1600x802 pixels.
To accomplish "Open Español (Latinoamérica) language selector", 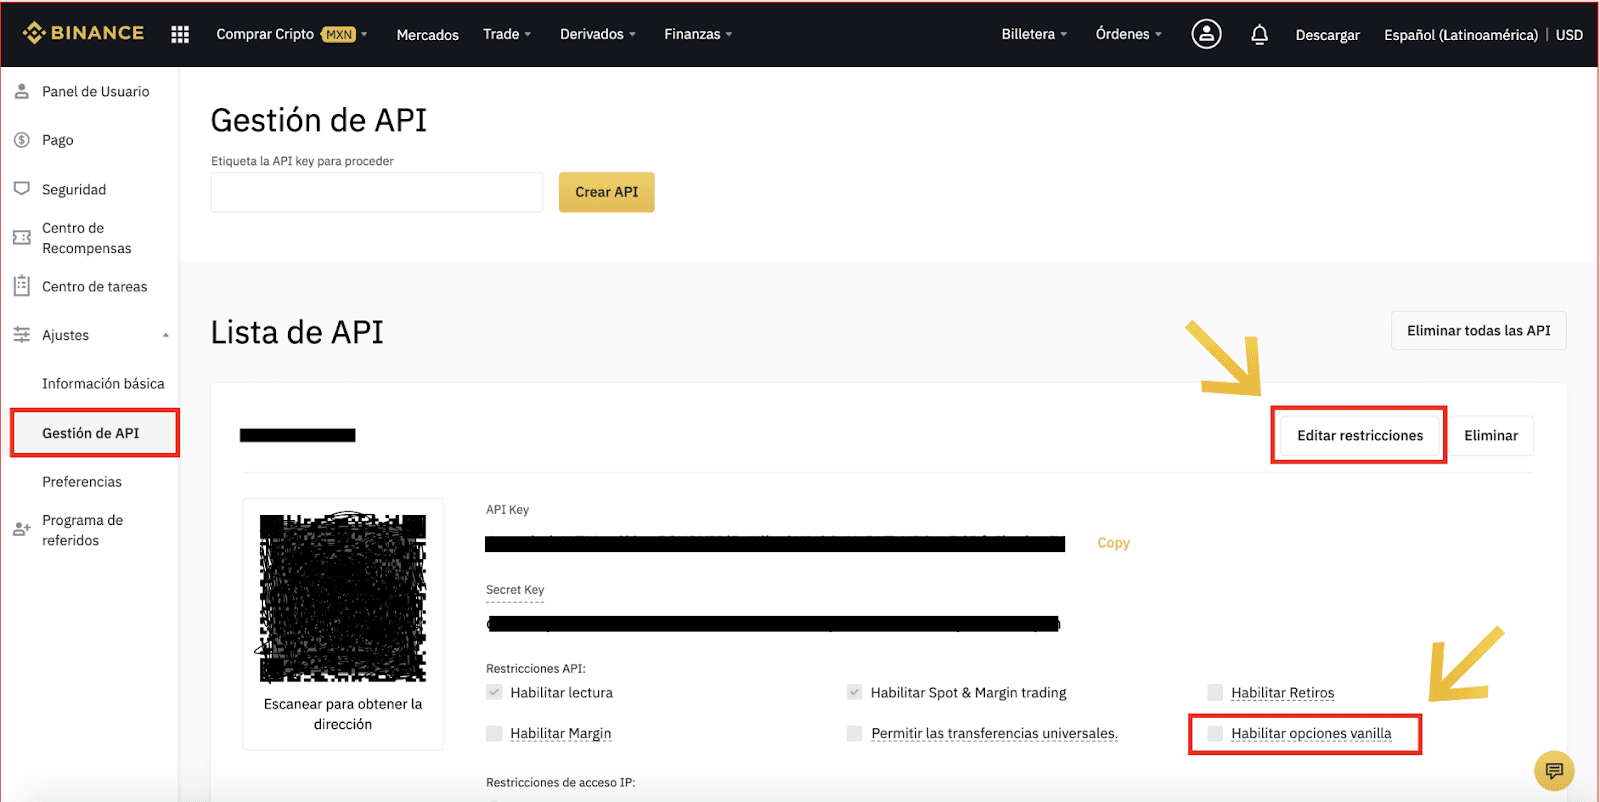I will (x=1461, y=34).
